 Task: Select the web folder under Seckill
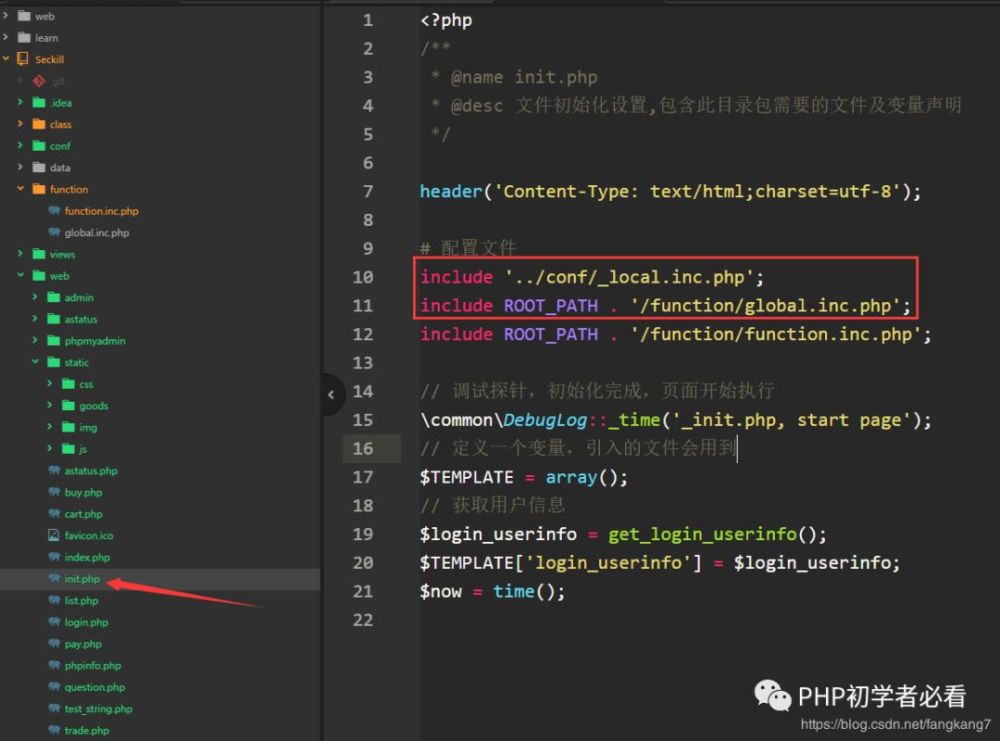pyautogui.click(x=59, y=276)
